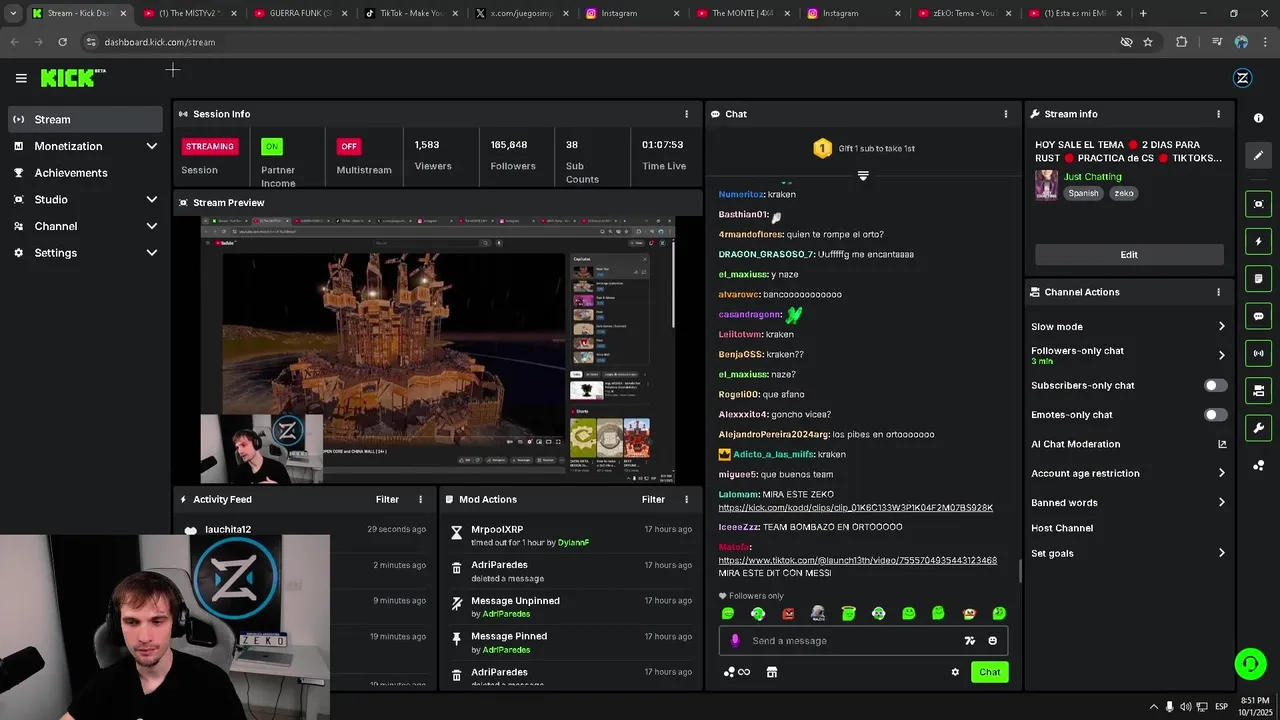Open Activity Feed three-dot menu

tap(420, 499)
